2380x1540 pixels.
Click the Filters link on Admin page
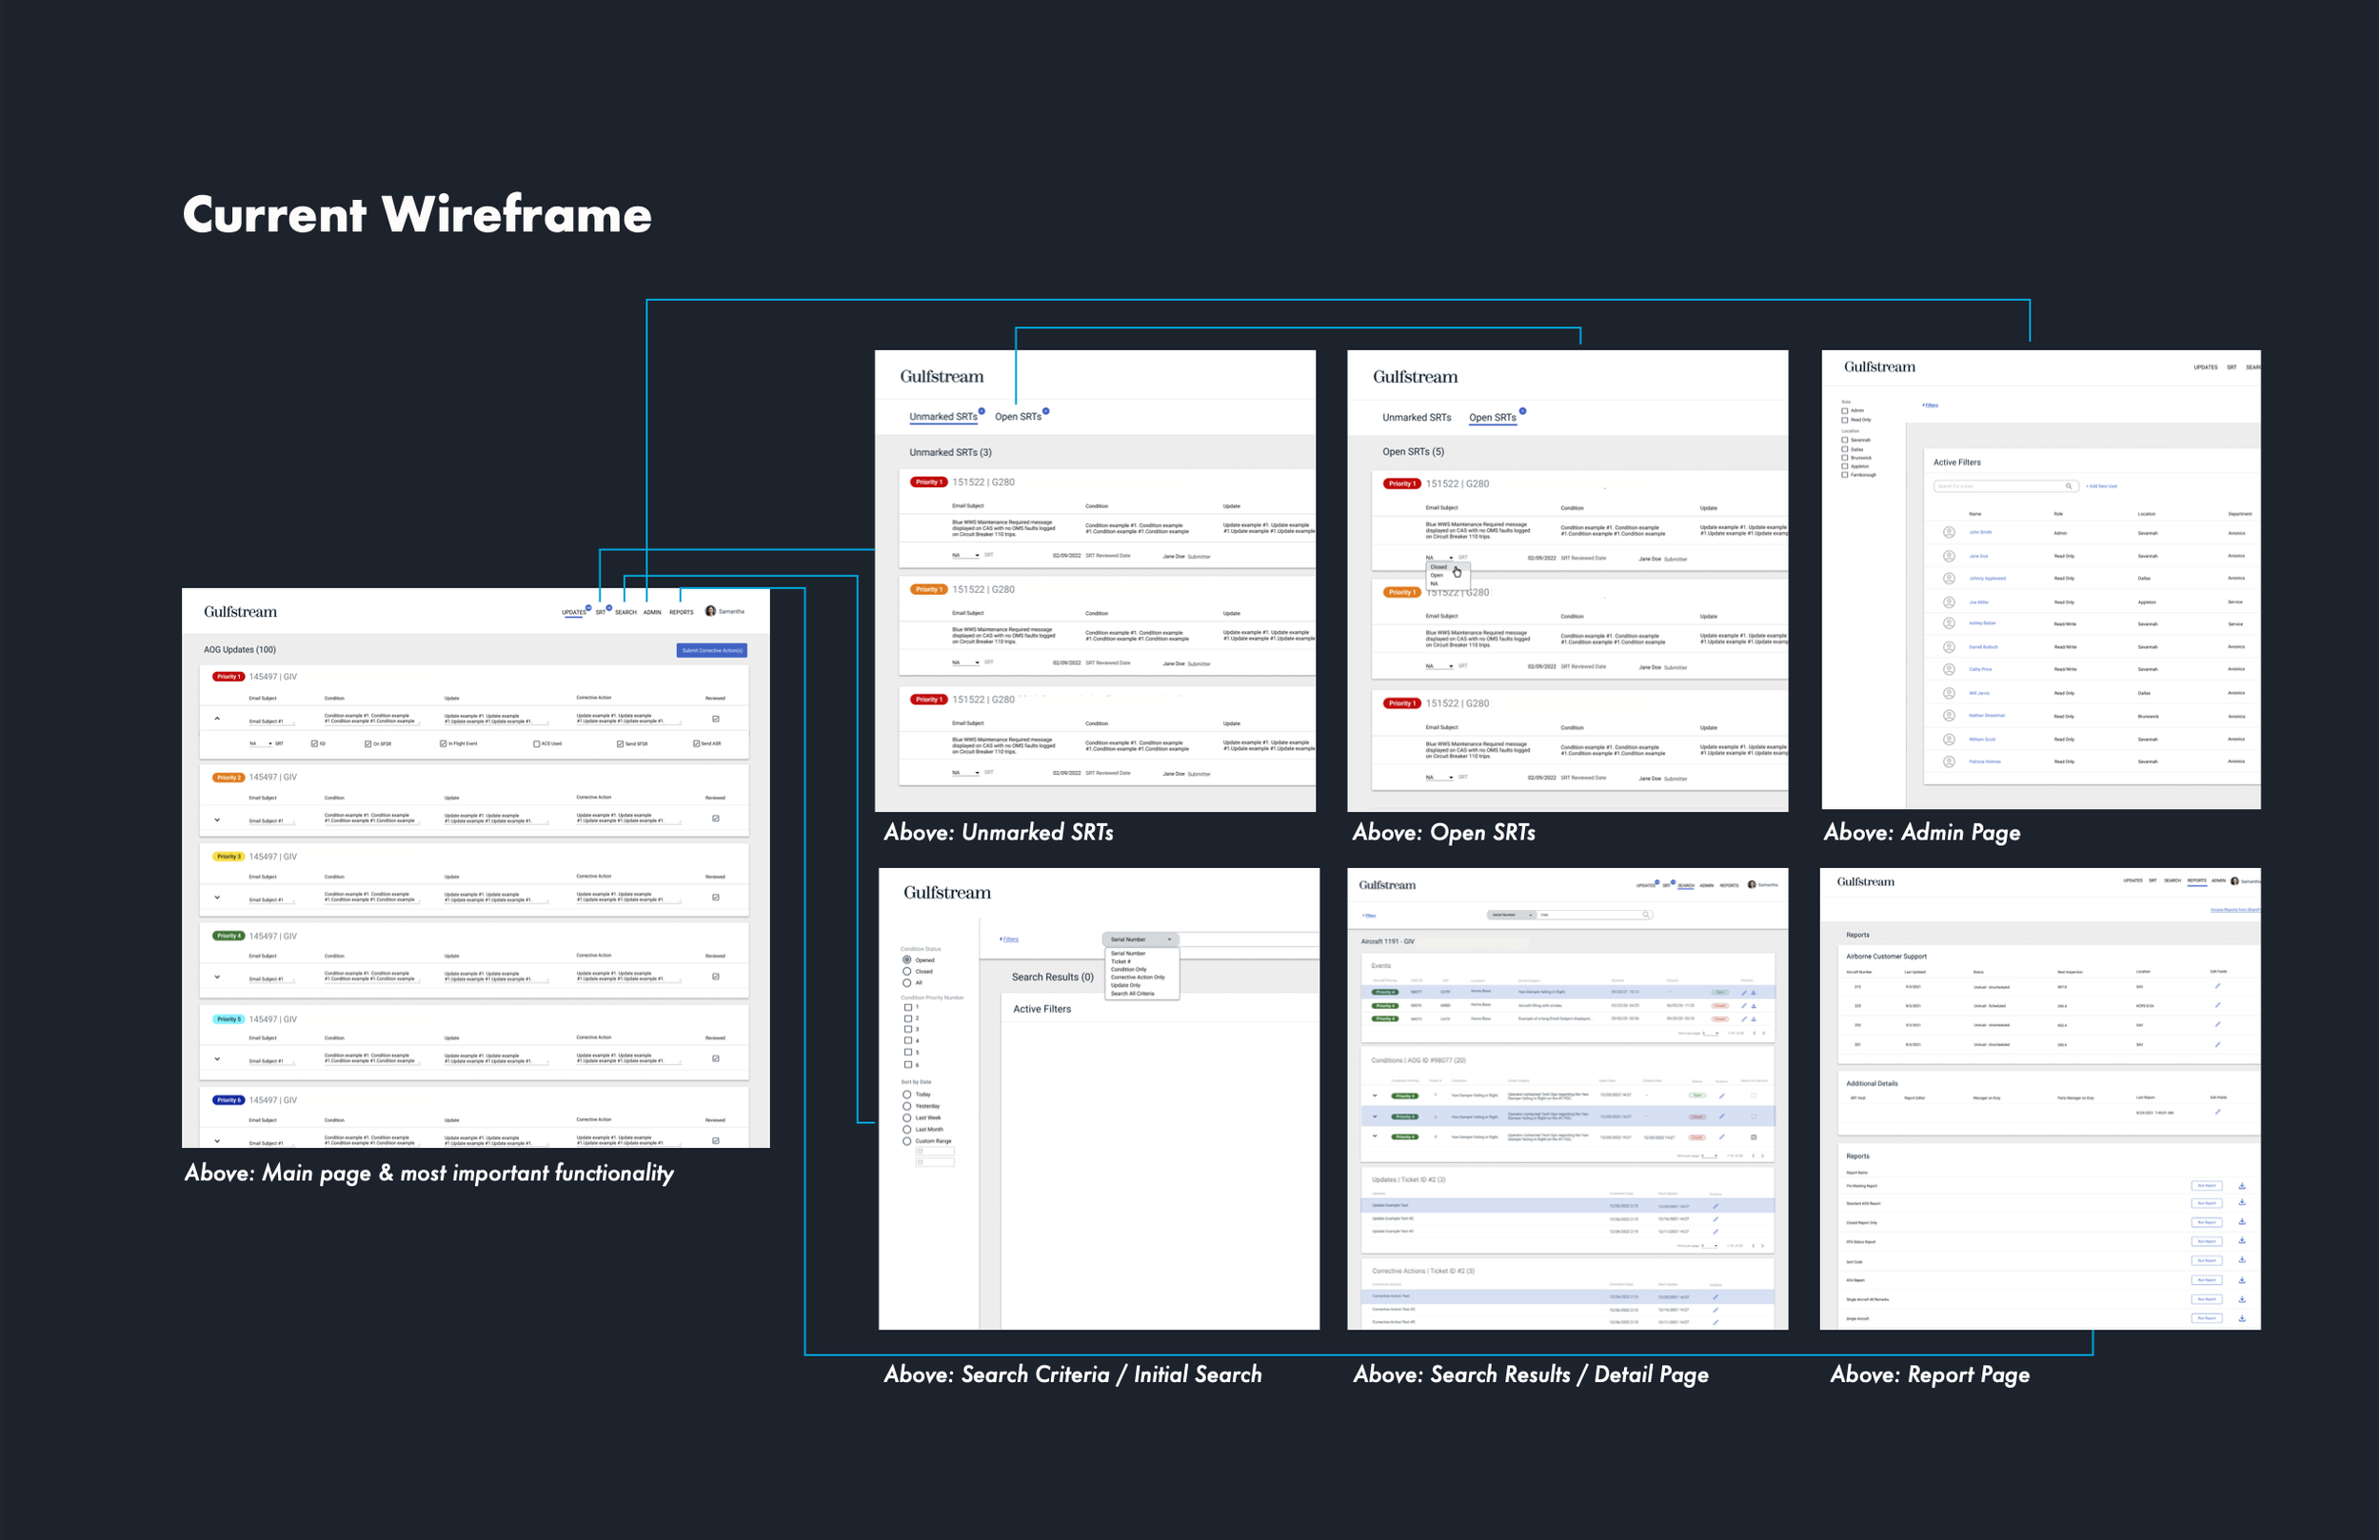(1930, 405)
